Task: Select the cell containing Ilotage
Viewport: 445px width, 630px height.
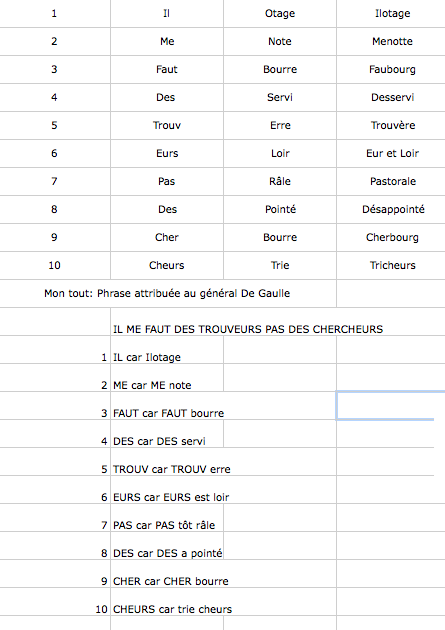Action: (x=392, y=14)
